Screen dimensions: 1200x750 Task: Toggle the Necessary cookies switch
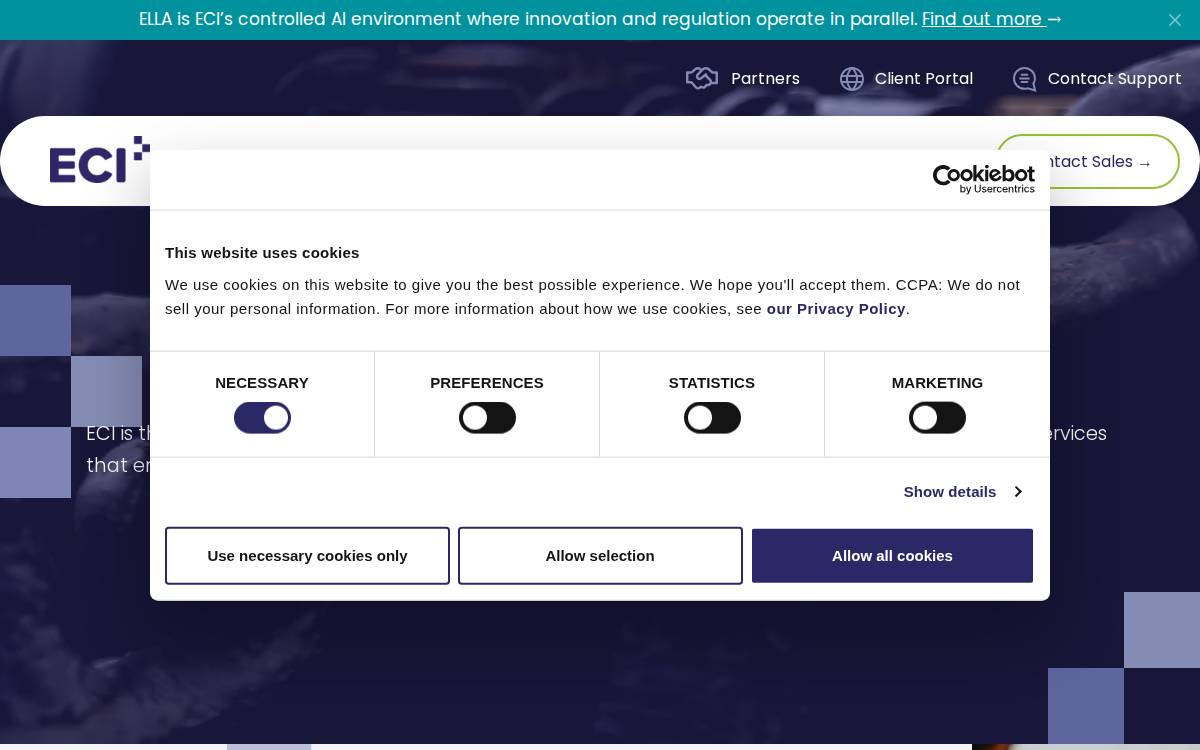coord(262,418)
